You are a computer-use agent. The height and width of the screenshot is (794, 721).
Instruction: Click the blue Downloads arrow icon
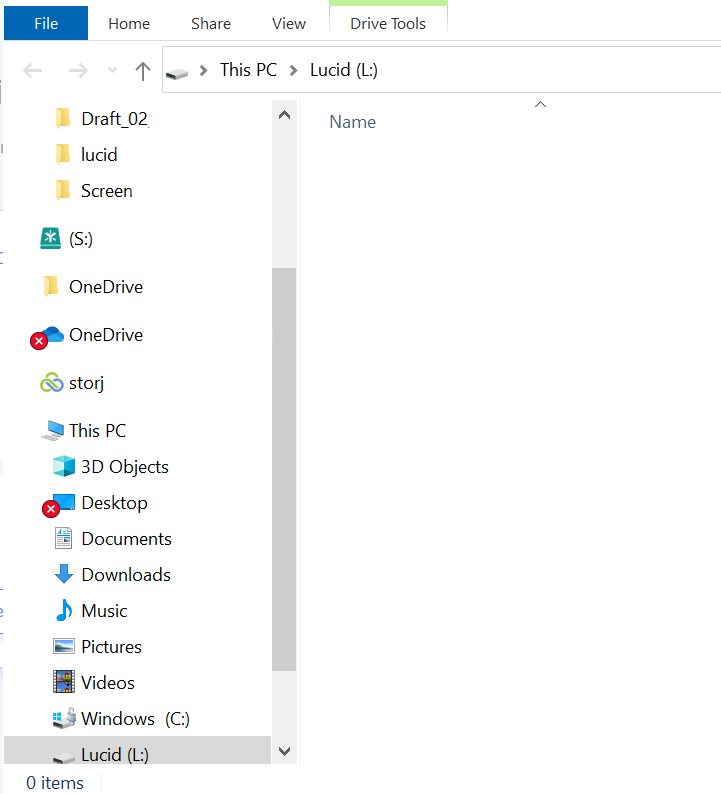(64, 574)
